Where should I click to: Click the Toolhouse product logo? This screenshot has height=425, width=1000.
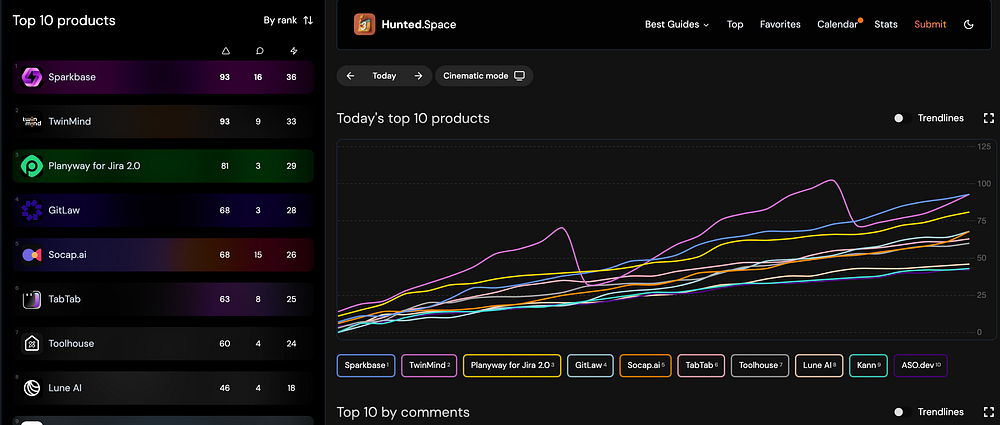click(x=31, y=343)
